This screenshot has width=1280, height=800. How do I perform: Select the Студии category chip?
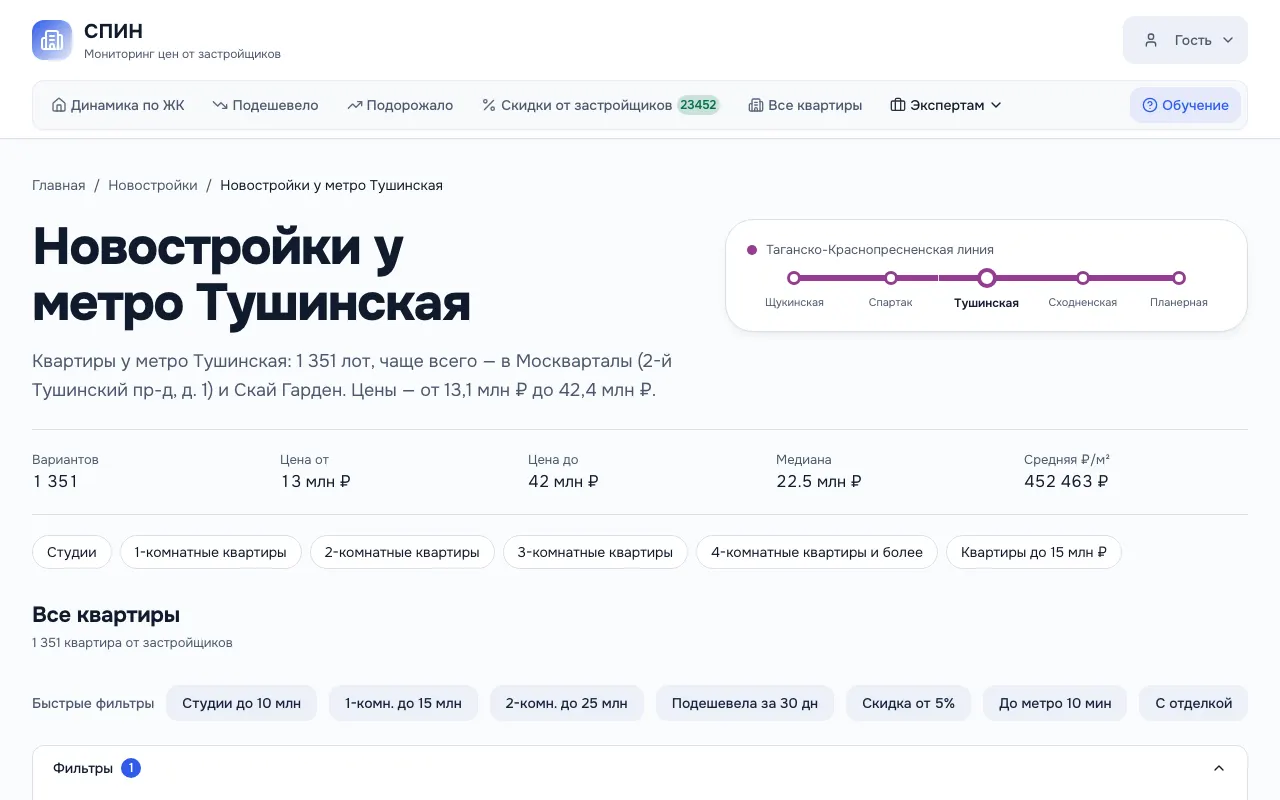pyautogui.click(x=72, y=552)
